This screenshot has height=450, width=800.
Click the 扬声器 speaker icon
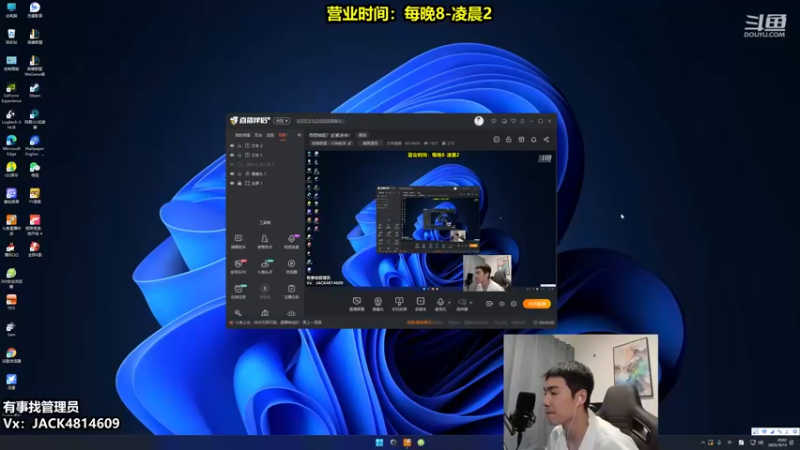[462, 302]
